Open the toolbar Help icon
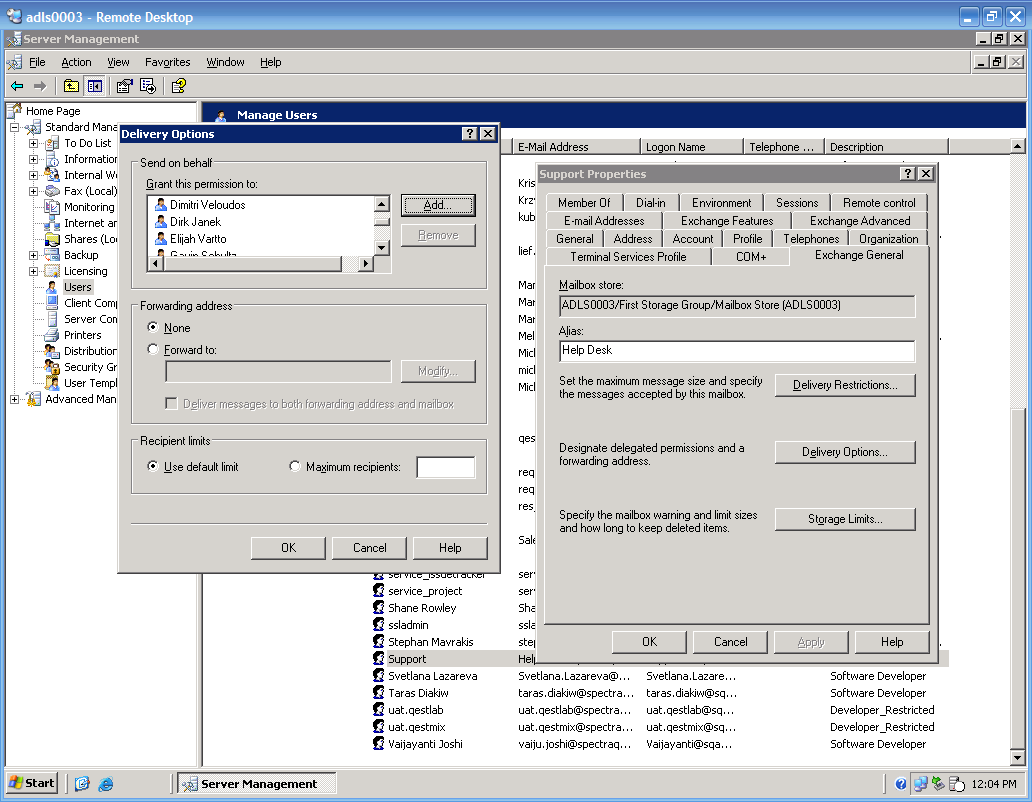Image resolution: width=1032 pixels, height=802 pixels. (178, 86)
